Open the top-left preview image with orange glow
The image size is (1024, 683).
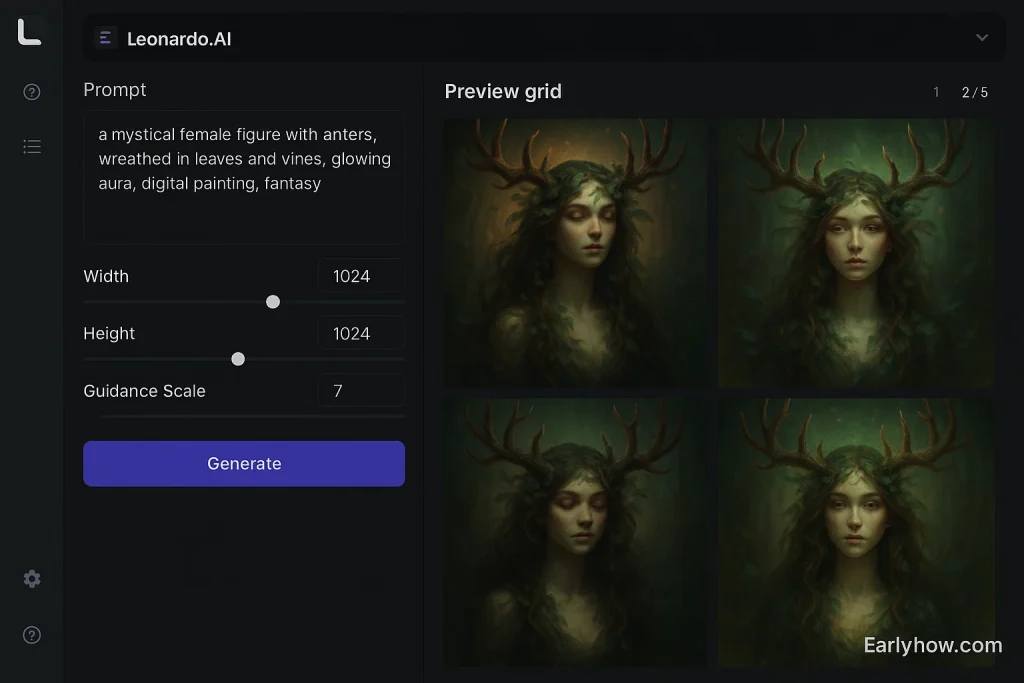pyautogui.click(x=576, y=253)
